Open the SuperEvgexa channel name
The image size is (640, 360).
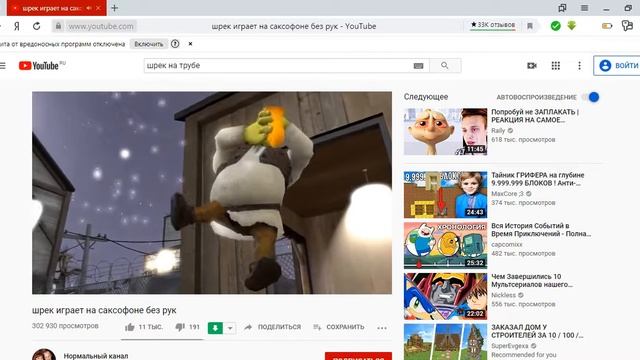[x=510, y=346]
